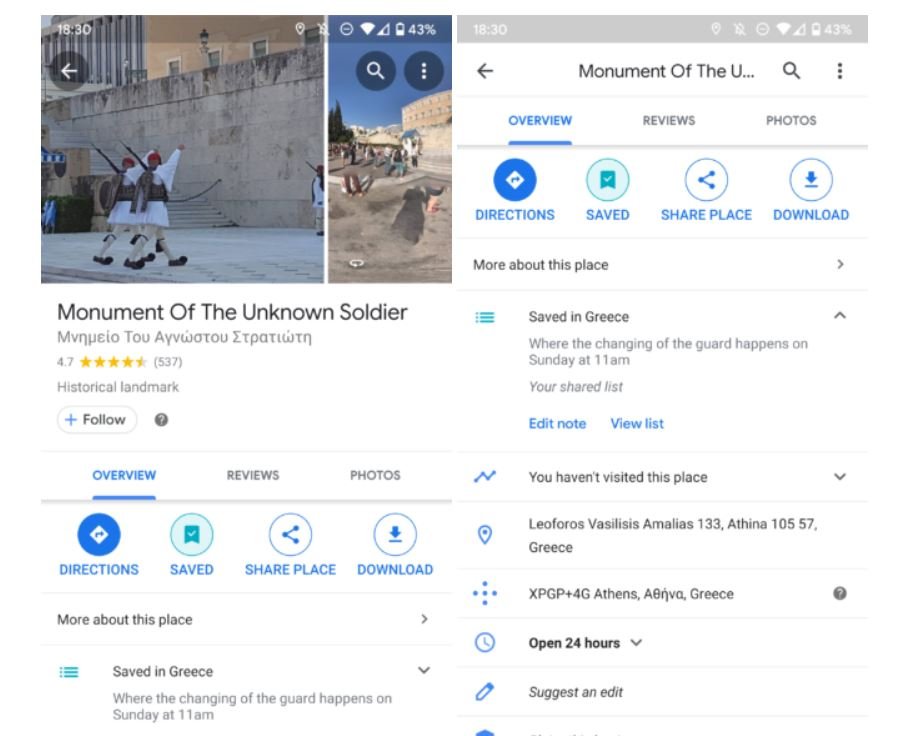Screen dimensions: 906x736
Task: Collapse the Saved in Greece section
Action: point(841,315)
